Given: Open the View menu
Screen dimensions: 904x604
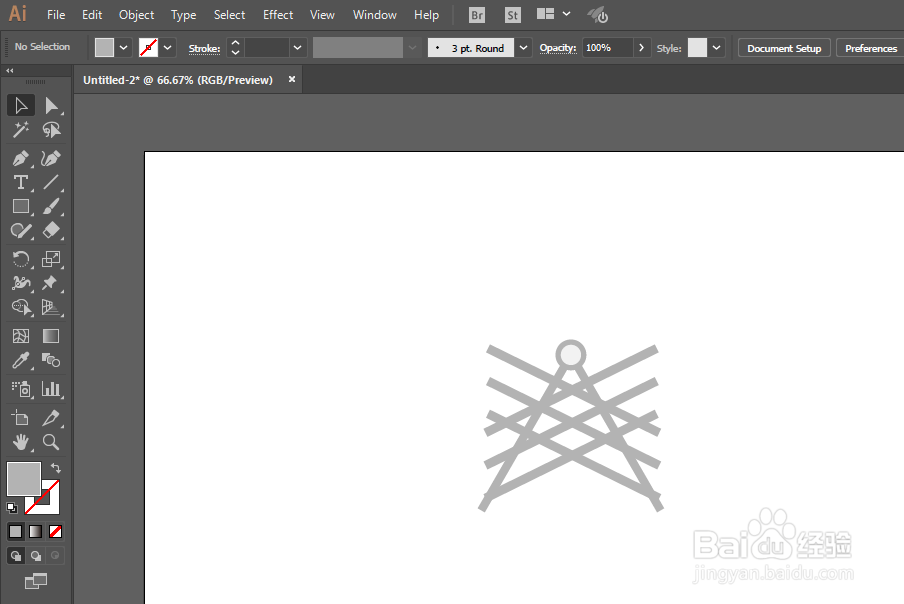Looking at the screenshot, I should 322,15.
